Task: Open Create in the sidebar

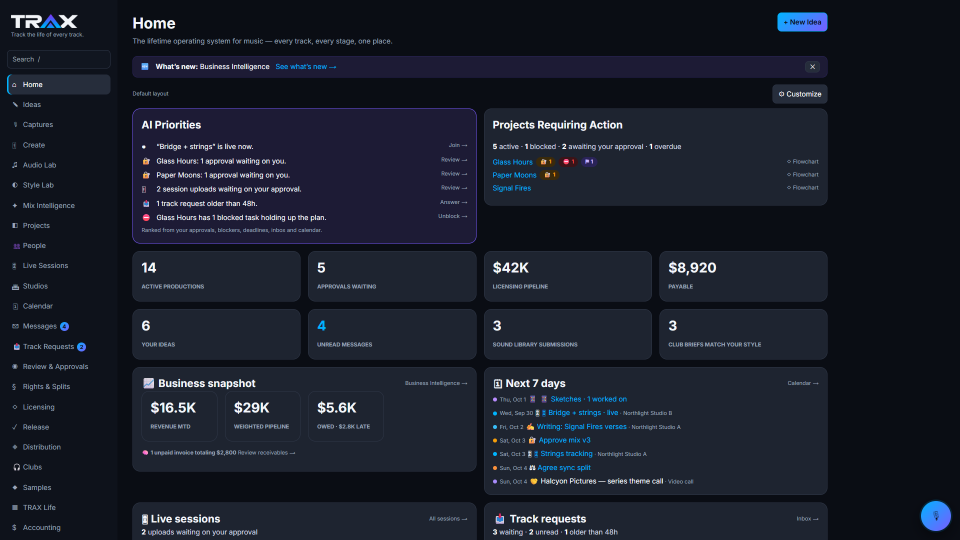Action: pyautogui.click(x=59, y=145)
